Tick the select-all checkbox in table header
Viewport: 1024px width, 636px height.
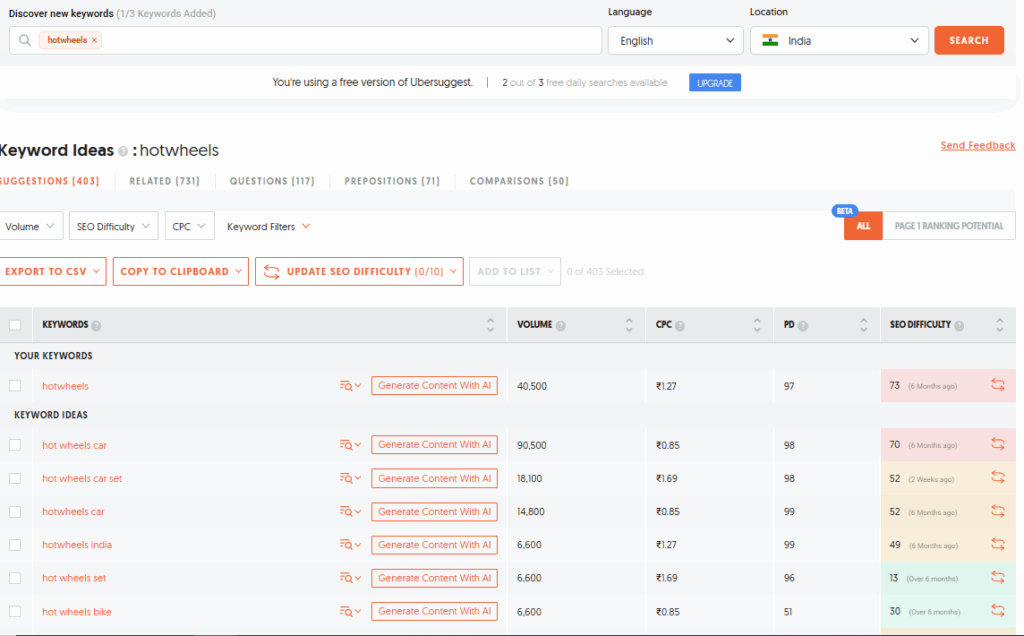(x=15, y=325)
